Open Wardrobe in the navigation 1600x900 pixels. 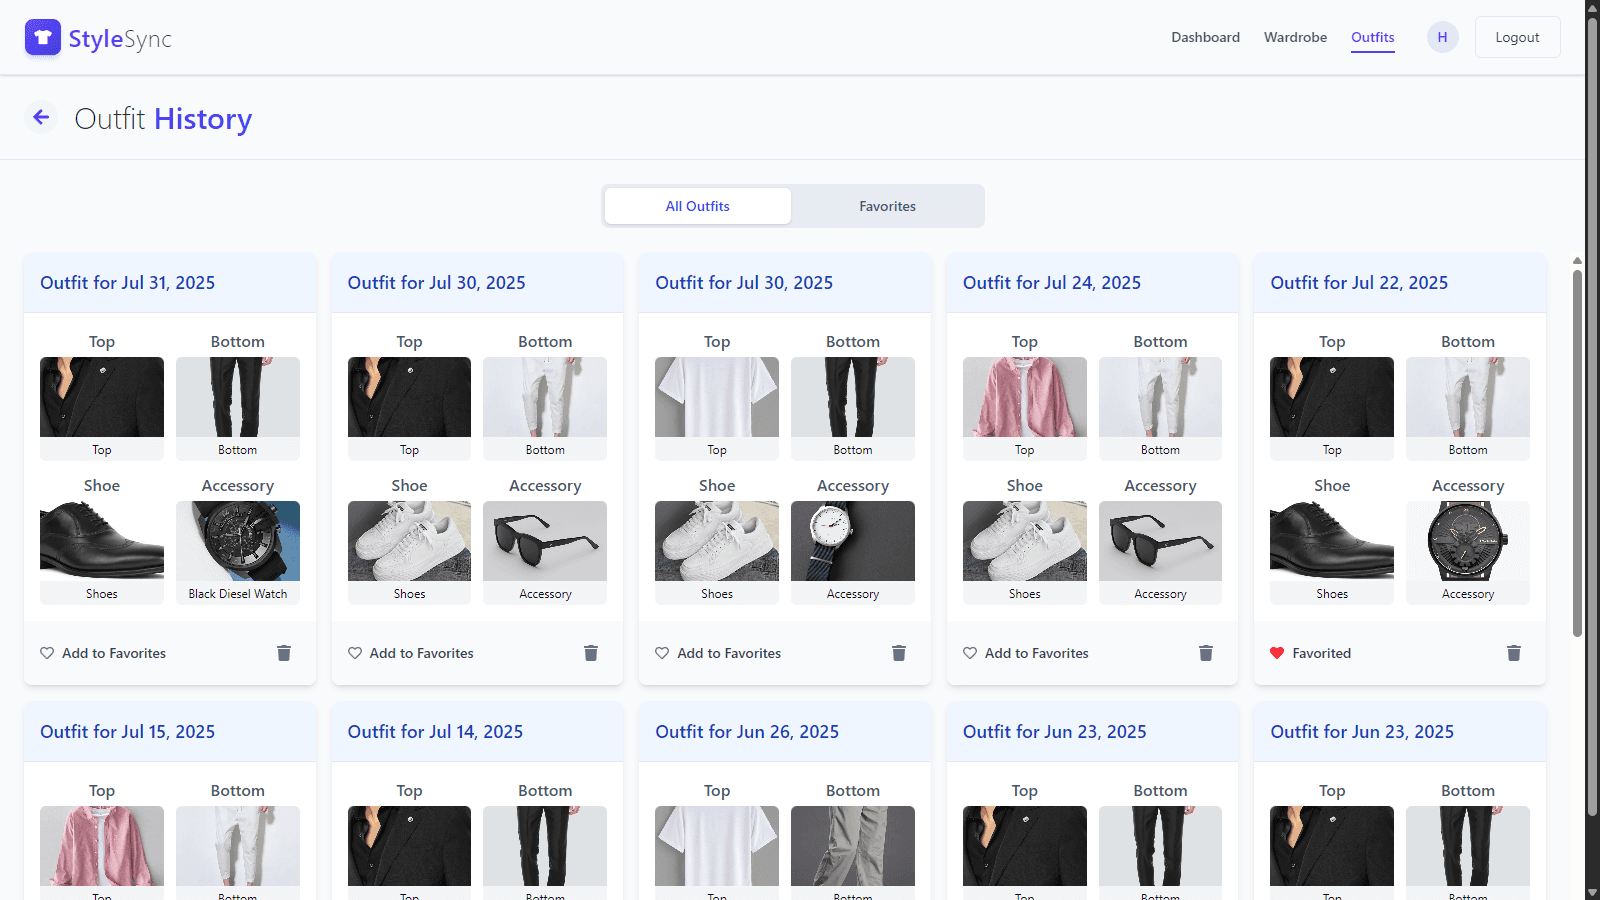[1295, 37]
